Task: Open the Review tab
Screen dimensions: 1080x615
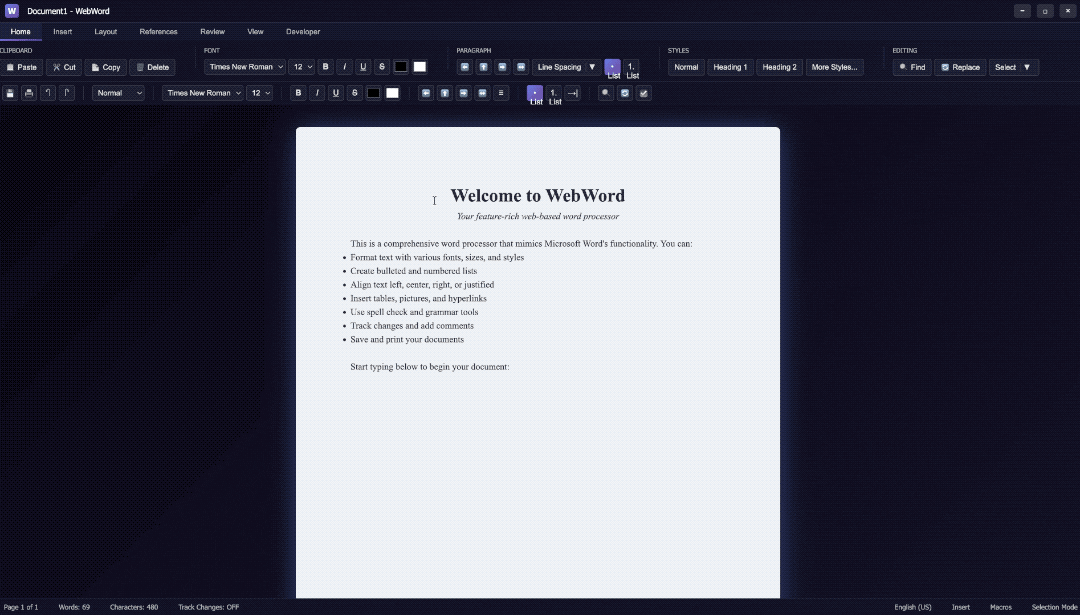Action: [x=213, y=32]
